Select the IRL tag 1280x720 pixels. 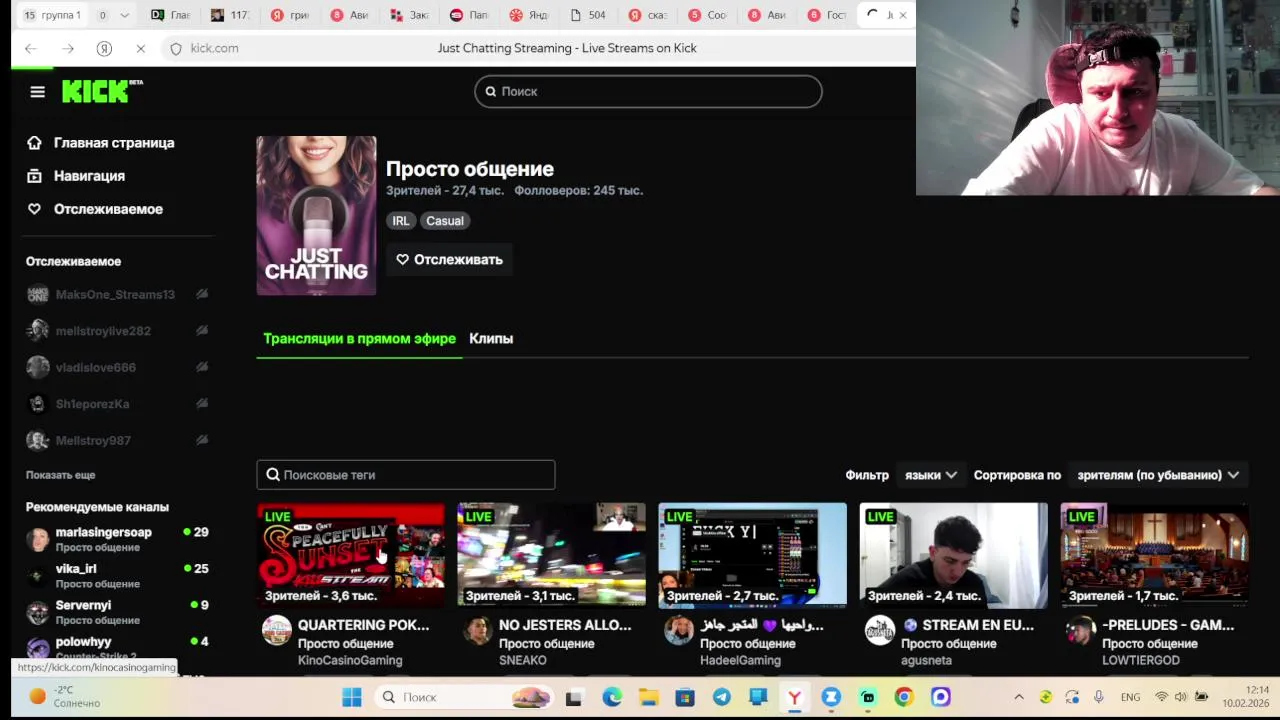pos(400,221)
